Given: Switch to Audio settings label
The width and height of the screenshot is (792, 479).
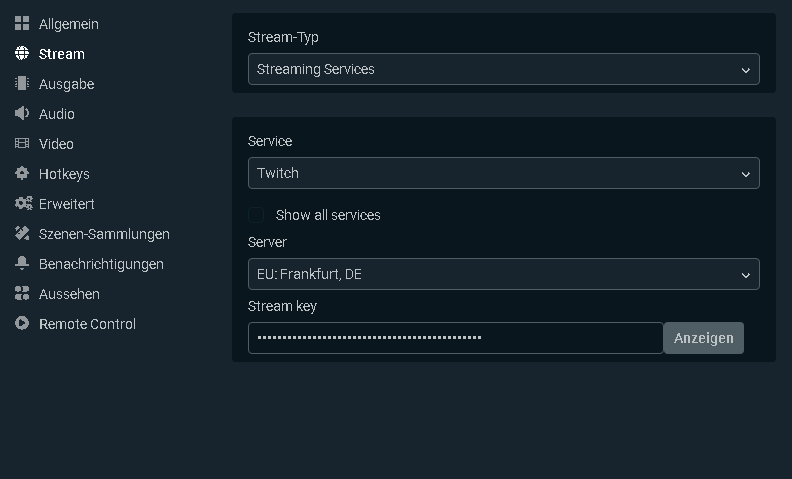Looking at the screenshot, I should 57,114.
